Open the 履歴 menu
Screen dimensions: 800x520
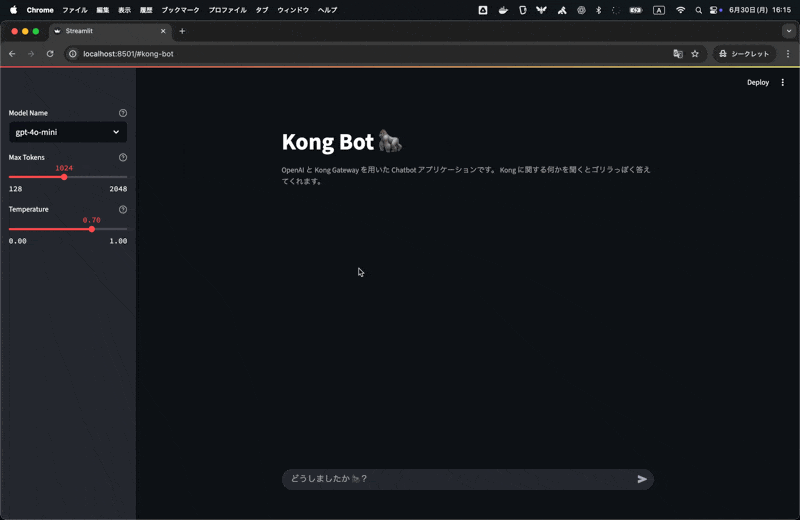click(146, 10)
